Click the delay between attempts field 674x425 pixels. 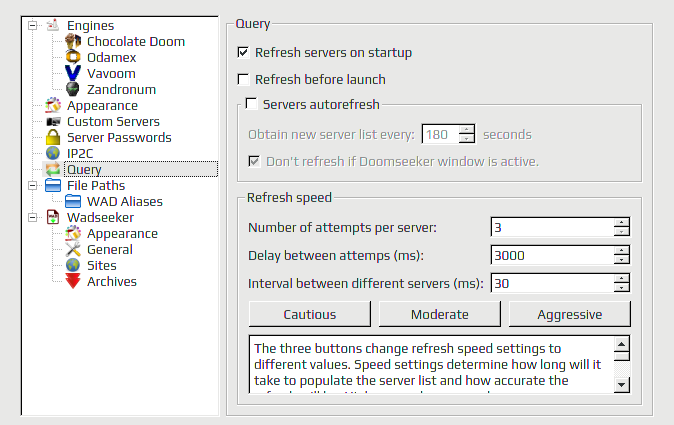coord(552,255)
